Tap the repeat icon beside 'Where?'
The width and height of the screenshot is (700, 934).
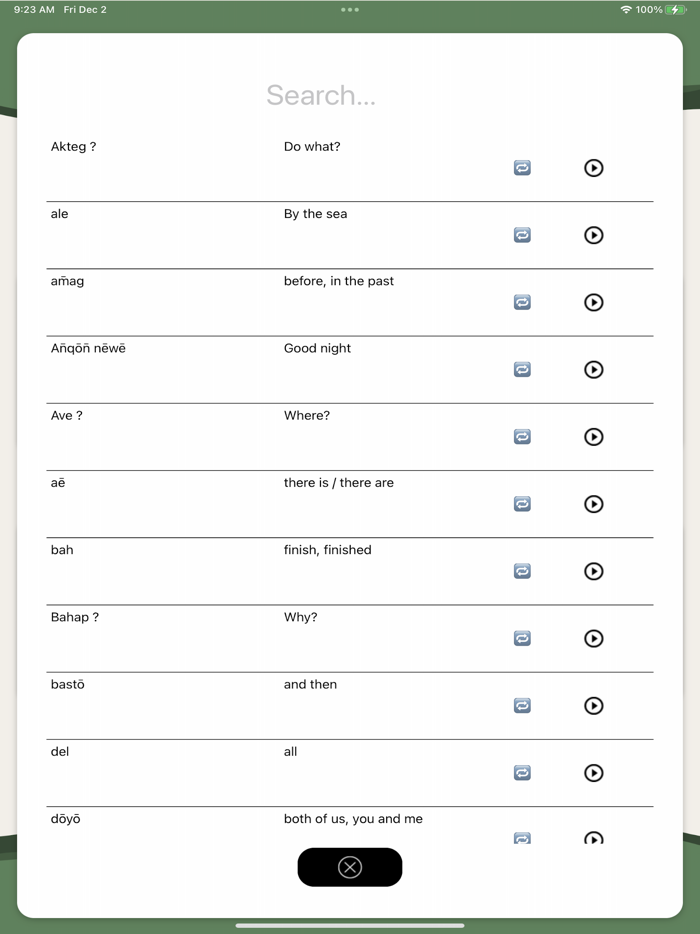[x=522, y=437]
